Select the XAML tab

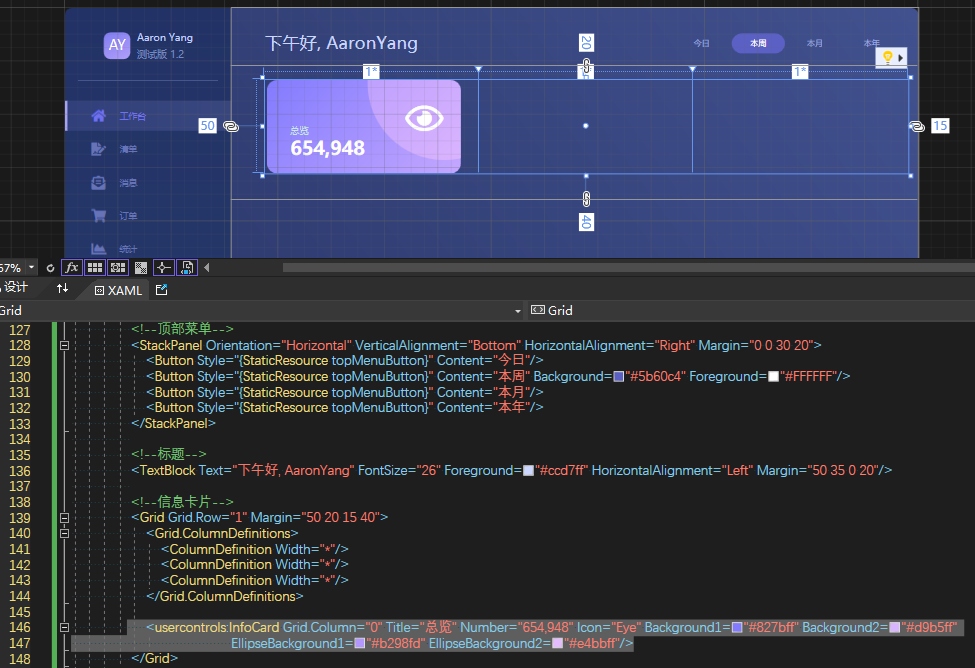(x=124, y=290)
